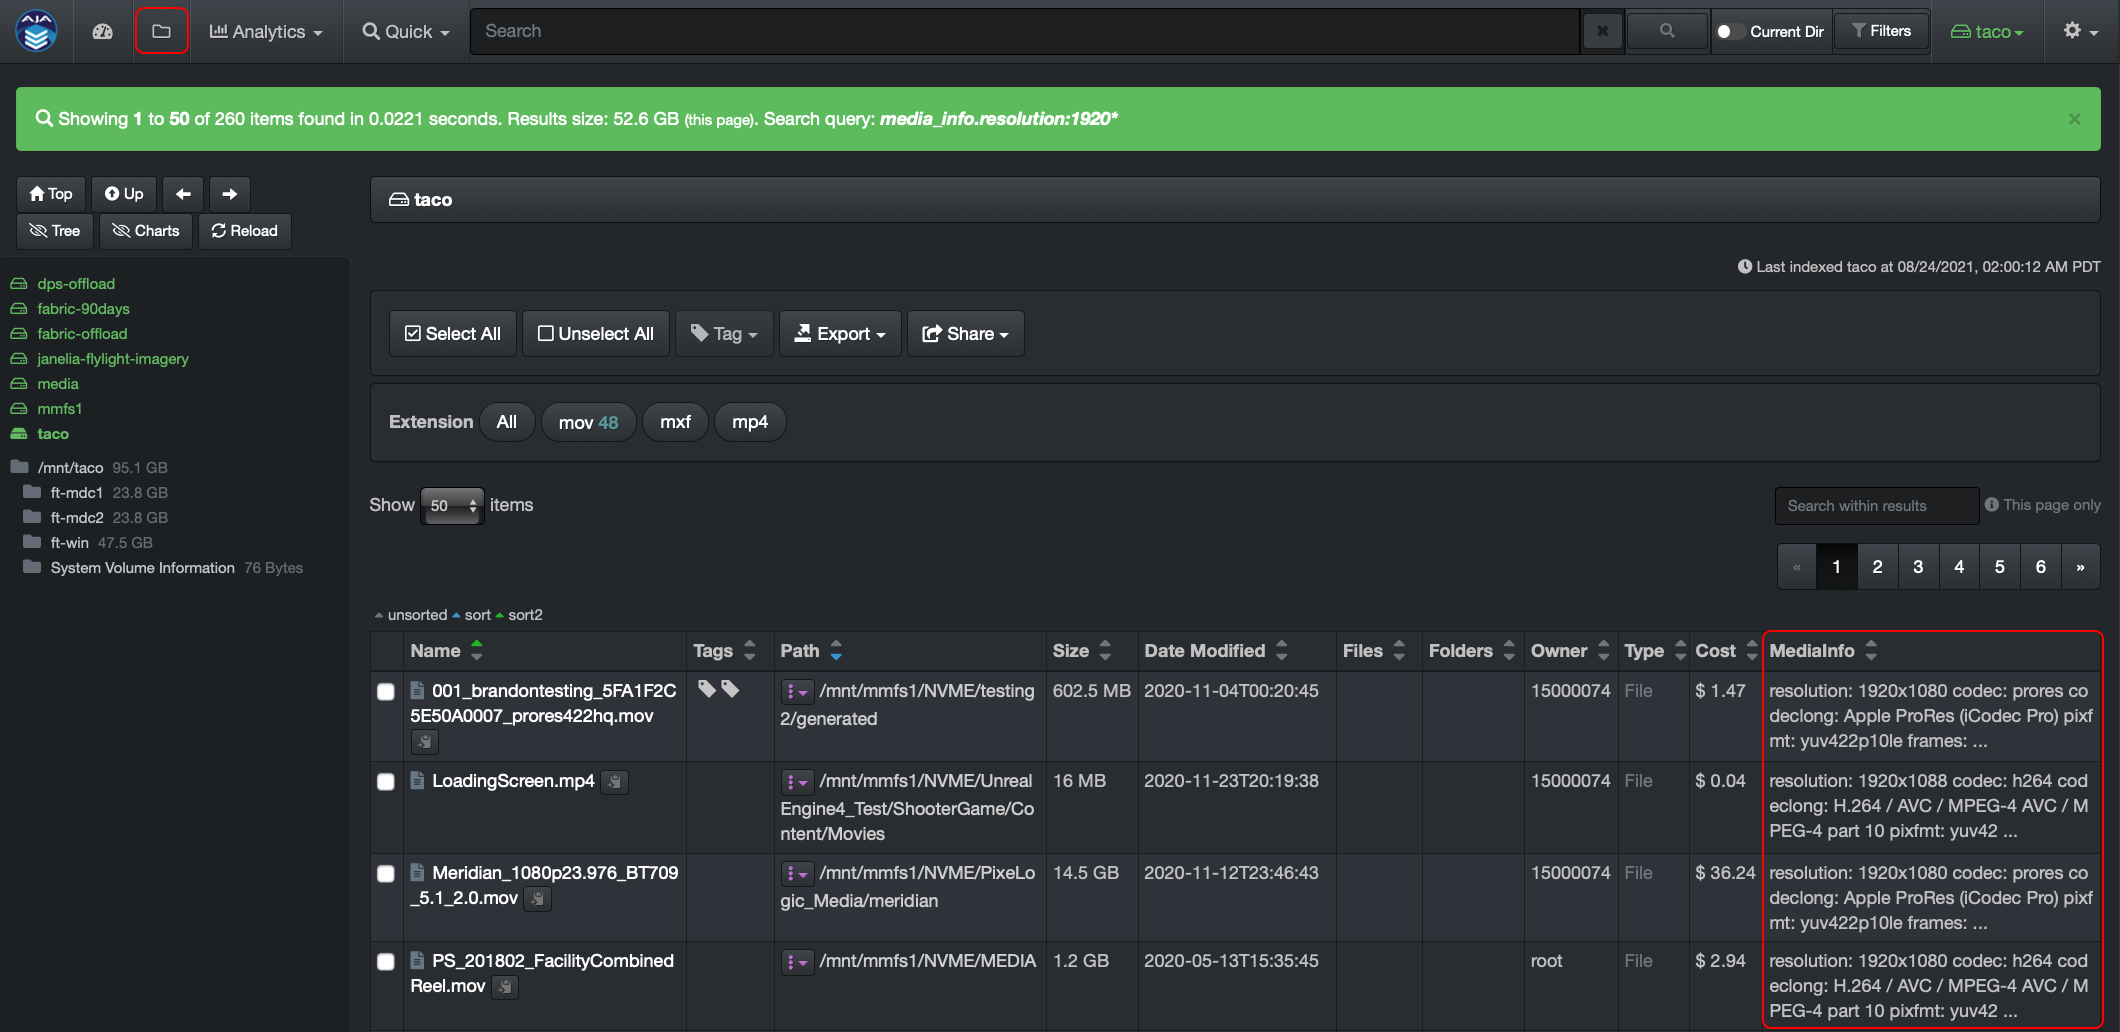Screen dimensions: 2120x1032
Task: Click the Search within results field
Action: pyautogui.click(x=1876, y=505)
